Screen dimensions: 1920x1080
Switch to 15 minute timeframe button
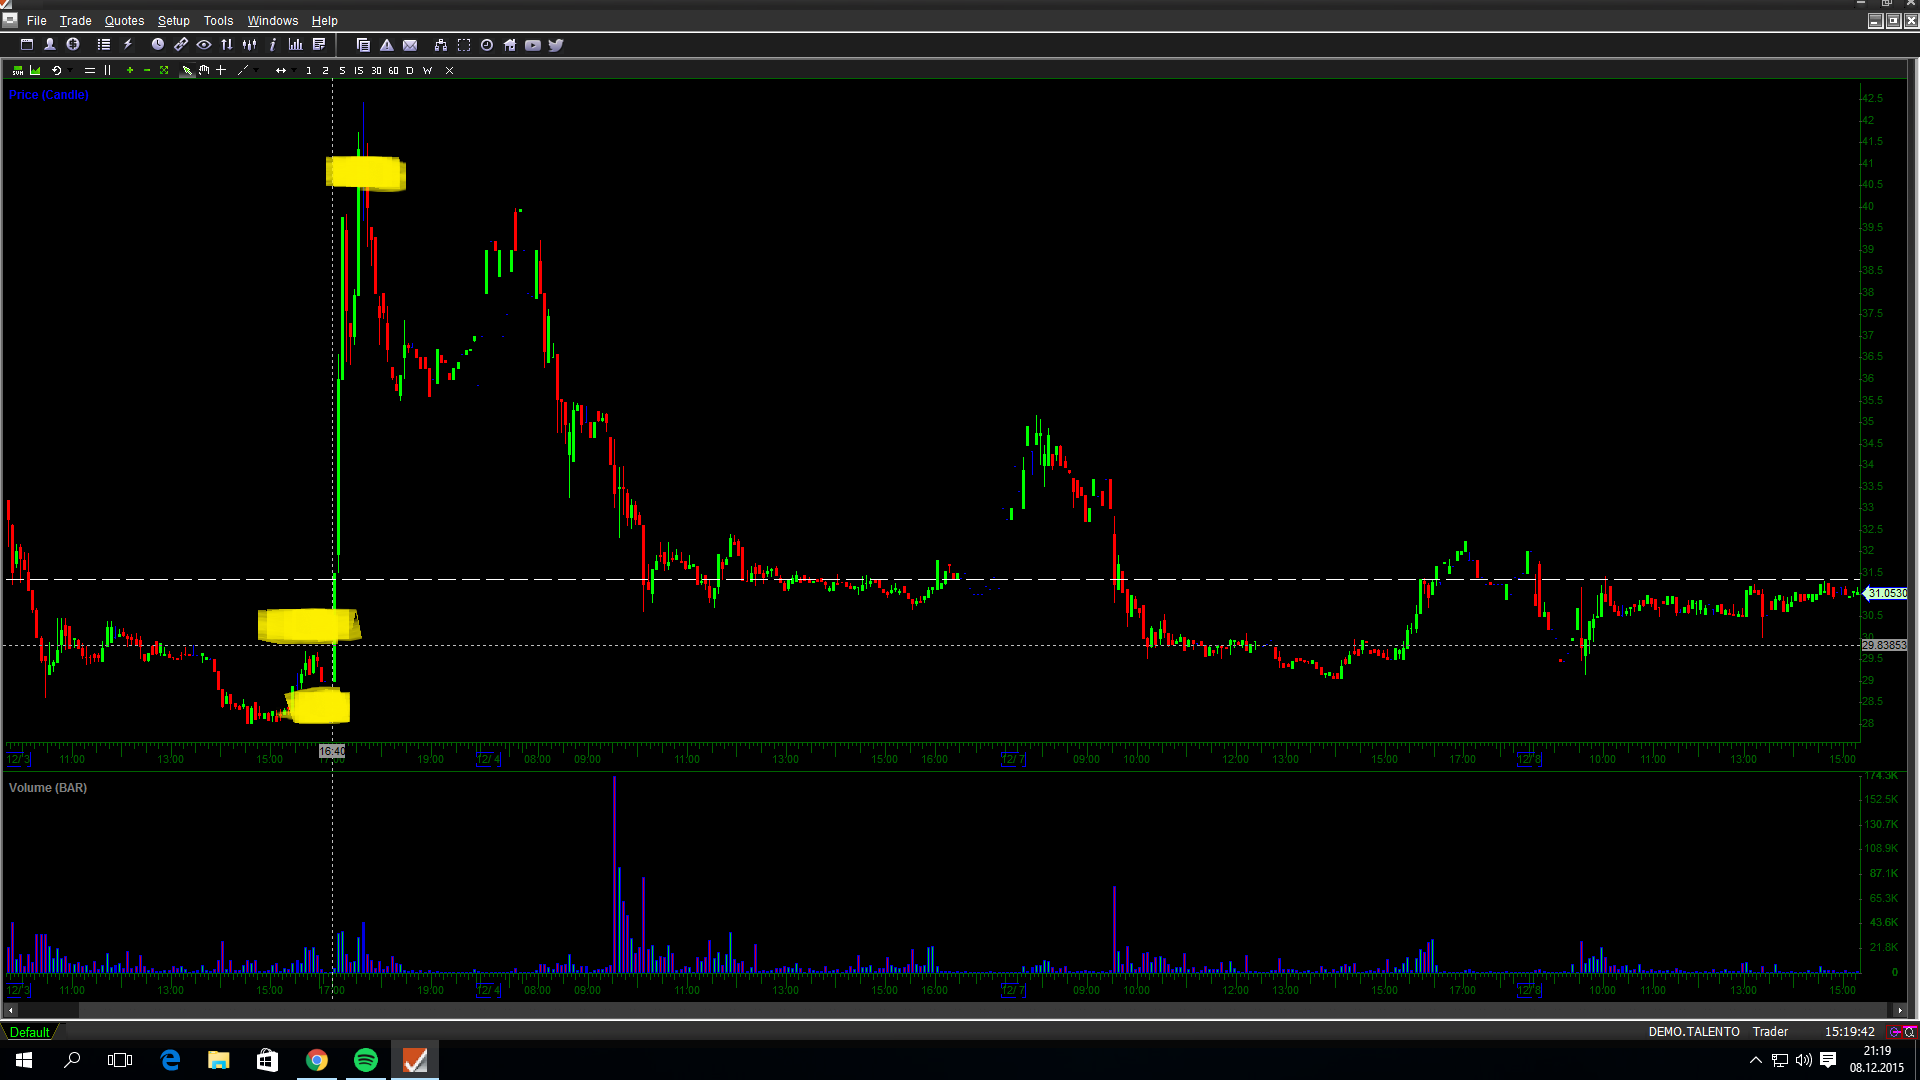(x=358, y=71)
